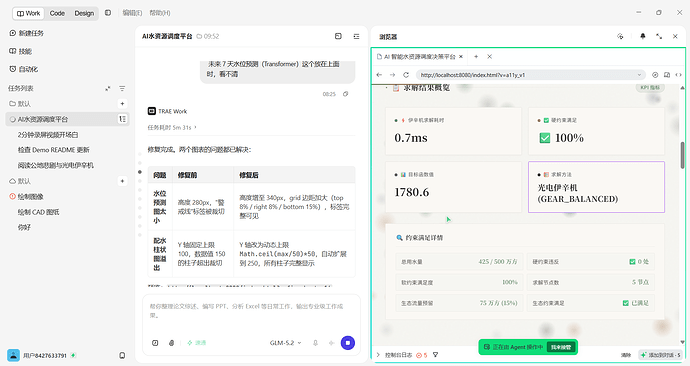The image size is (690, 366).
Task: Expand the first 默认 folder group
Action: 20,103
